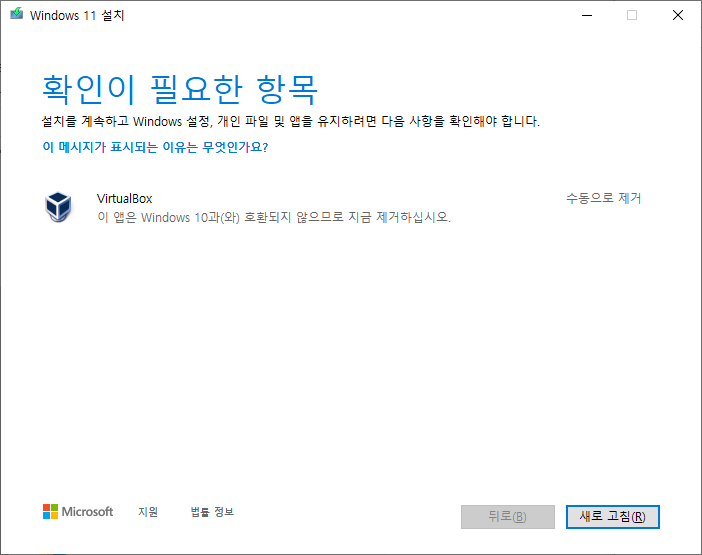Viewport: 702px width, 555px height.
Task: Open the '지원' support link
Action: pyautogui.click(x=148, y=512)
